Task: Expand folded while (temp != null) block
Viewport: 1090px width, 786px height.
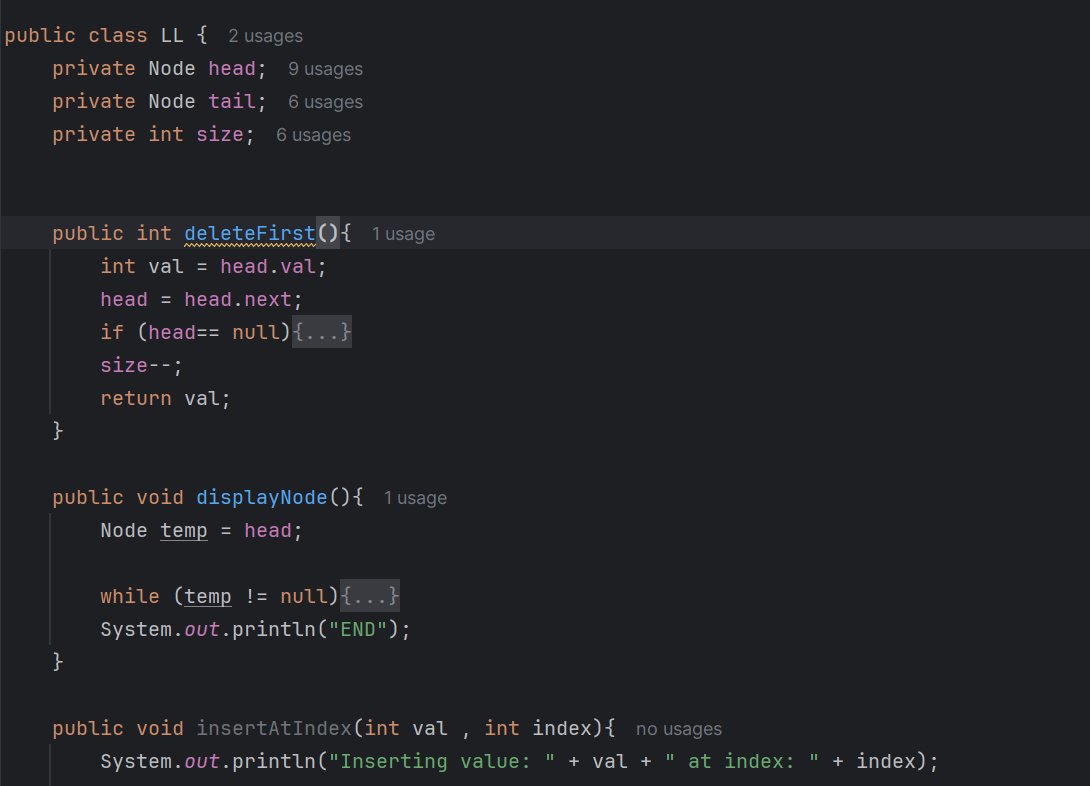Action: [x=370, y=596]
